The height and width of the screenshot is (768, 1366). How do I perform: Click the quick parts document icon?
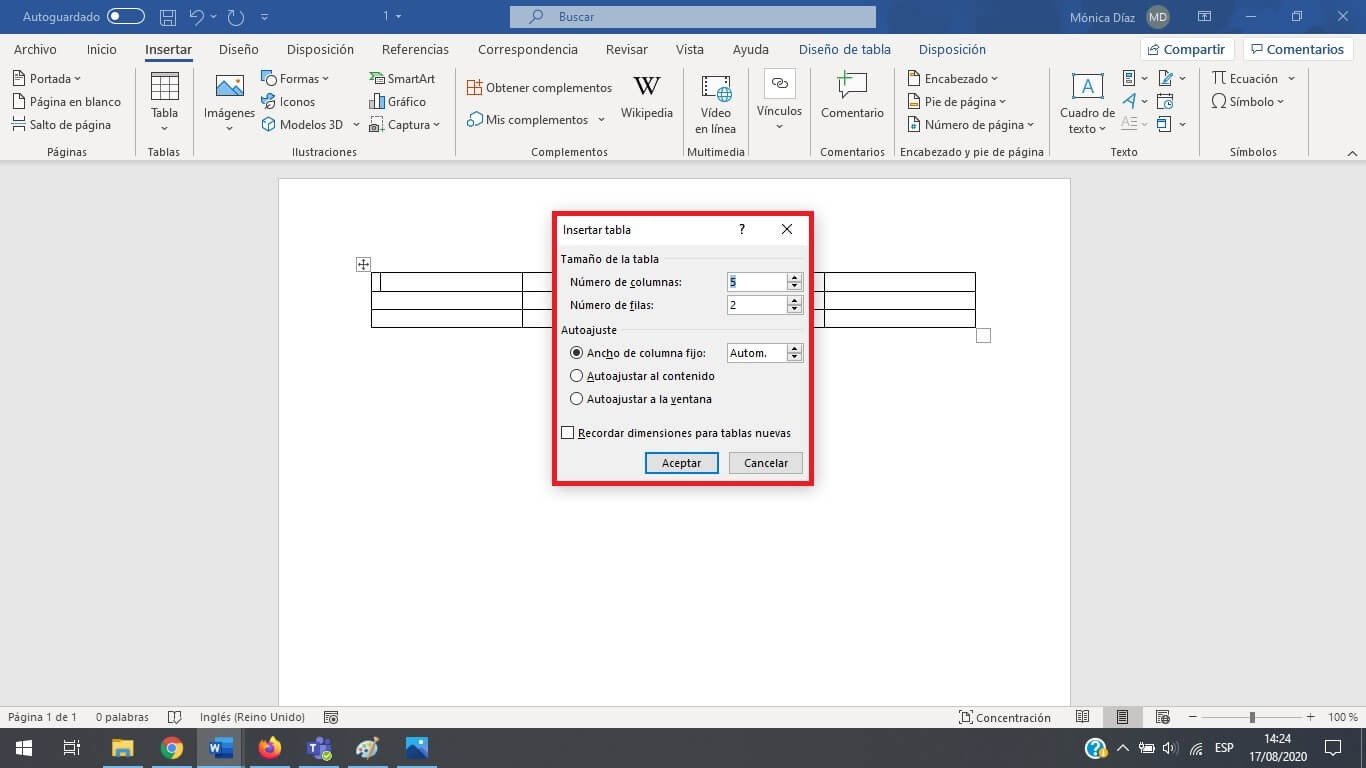(1129, 78)
